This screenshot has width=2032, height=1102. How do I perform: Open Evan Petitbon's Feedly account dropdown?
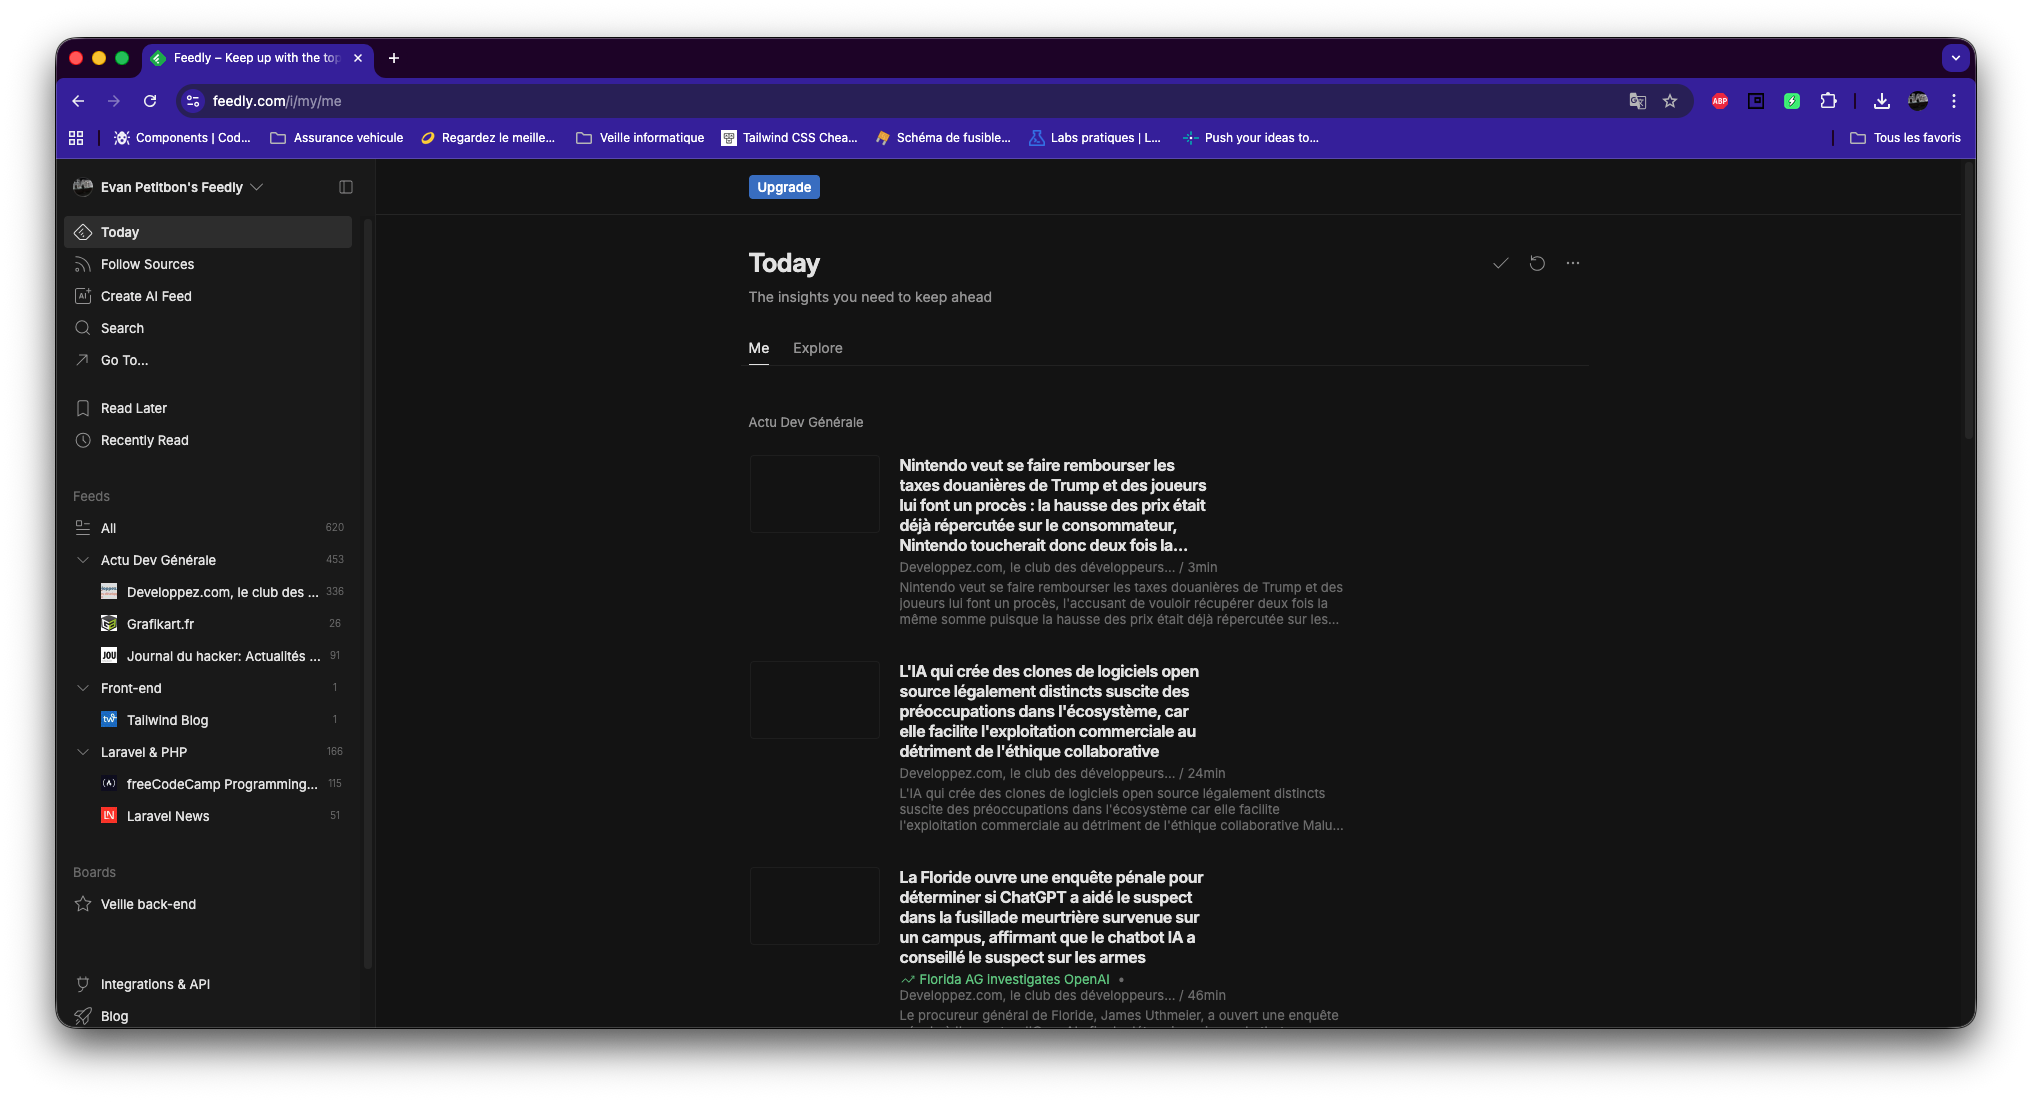coord(168,187)
